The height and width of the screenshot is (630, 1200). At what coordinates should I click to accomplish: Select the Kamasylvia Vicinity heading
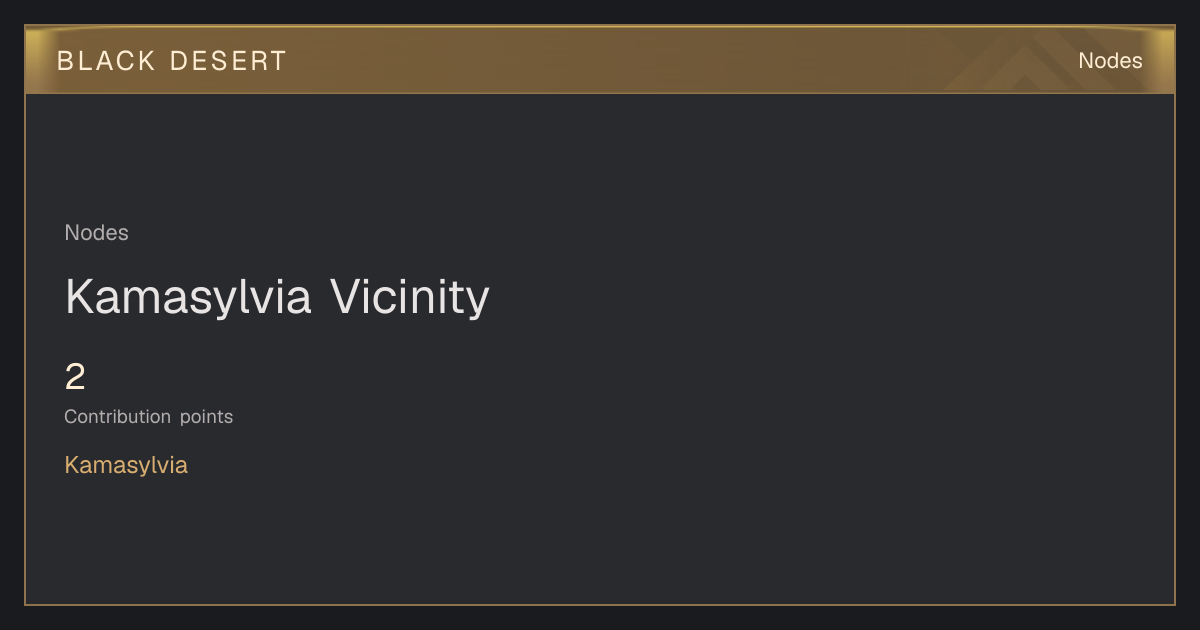pos(277,297)
